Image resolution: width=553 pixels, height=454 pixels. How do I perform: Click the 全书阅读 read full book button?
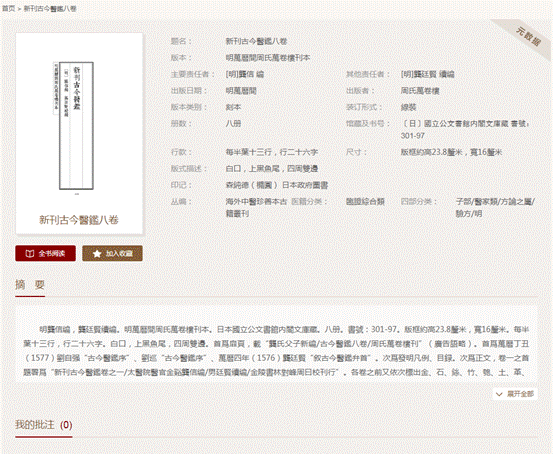[x=45, y=253]
